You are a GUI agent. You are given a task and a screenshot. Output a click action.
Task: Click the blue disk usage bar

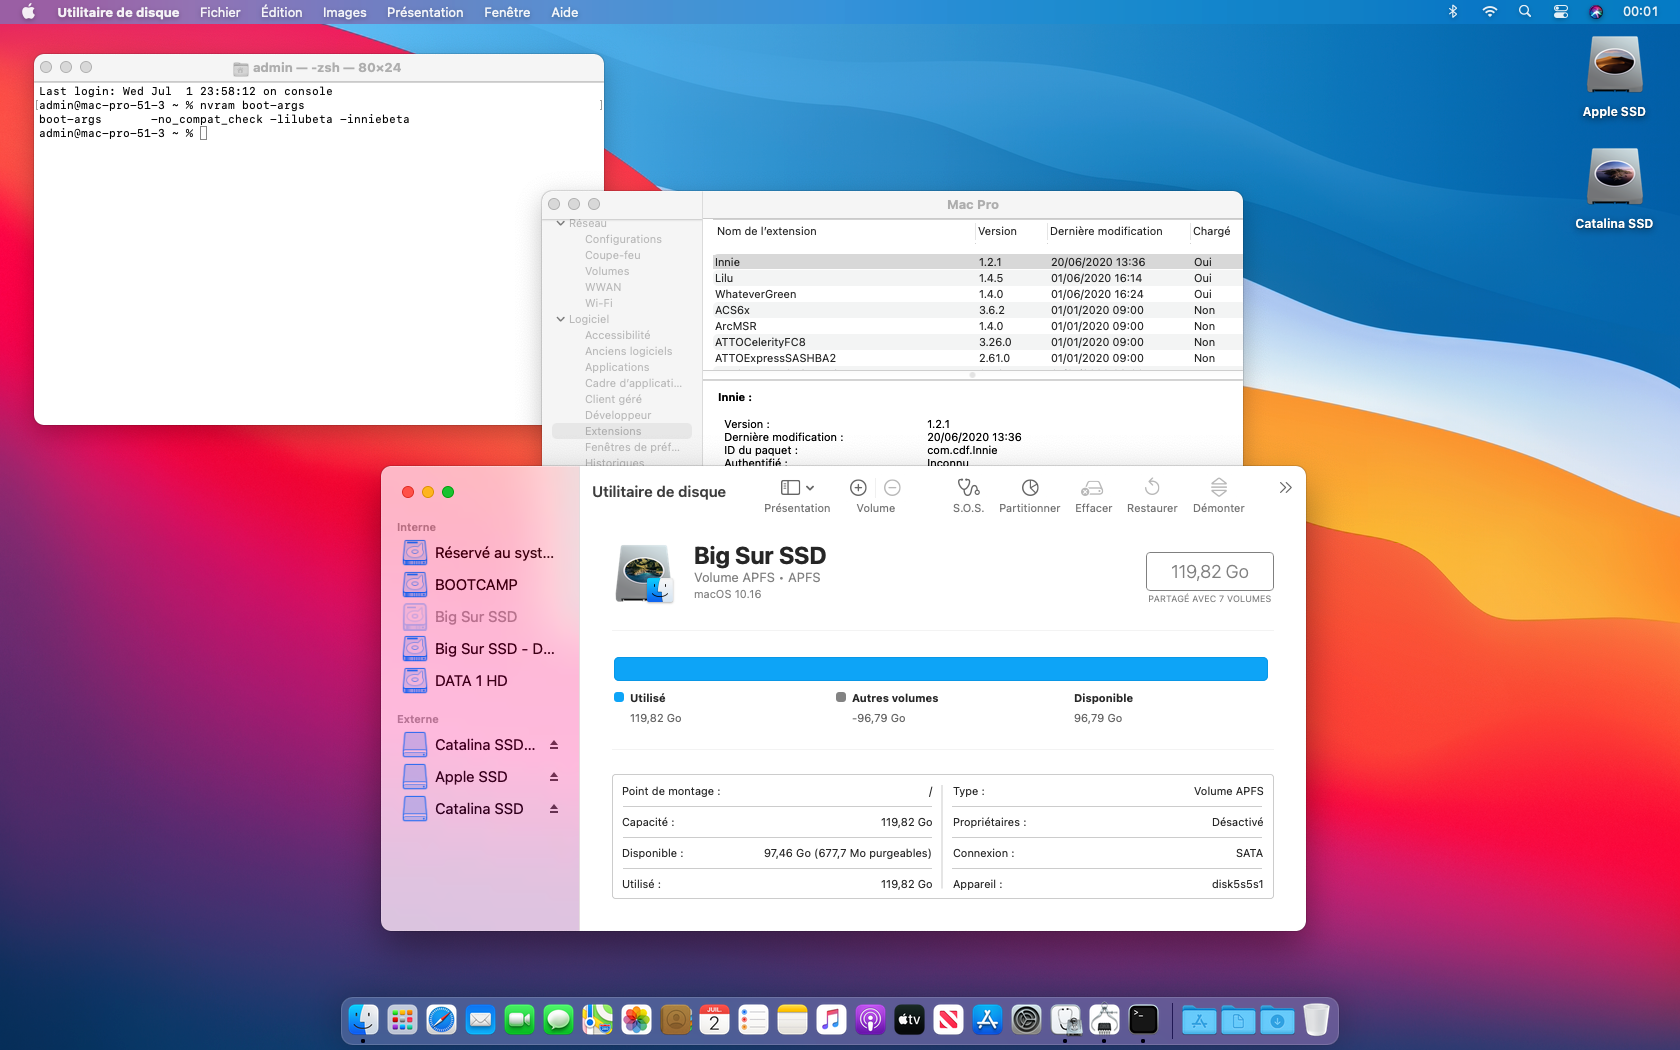pos(941,669)
